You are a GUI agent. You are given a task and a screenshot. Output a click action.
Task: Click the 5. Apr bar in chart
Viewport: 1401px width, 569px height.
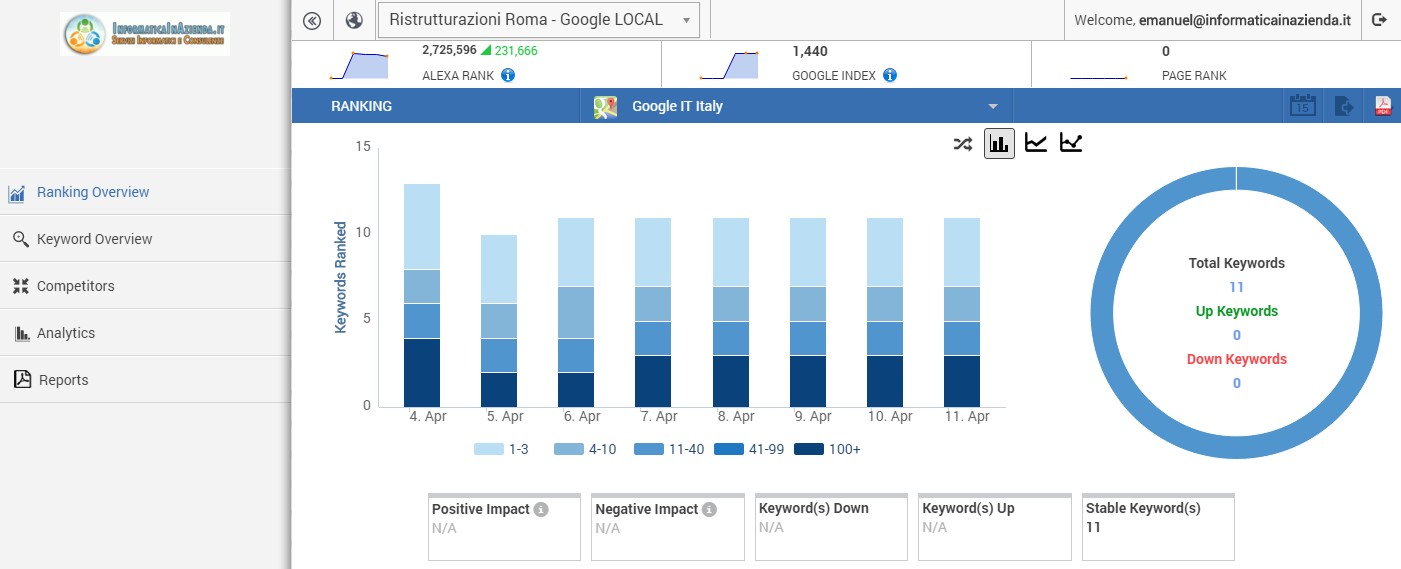499,320
